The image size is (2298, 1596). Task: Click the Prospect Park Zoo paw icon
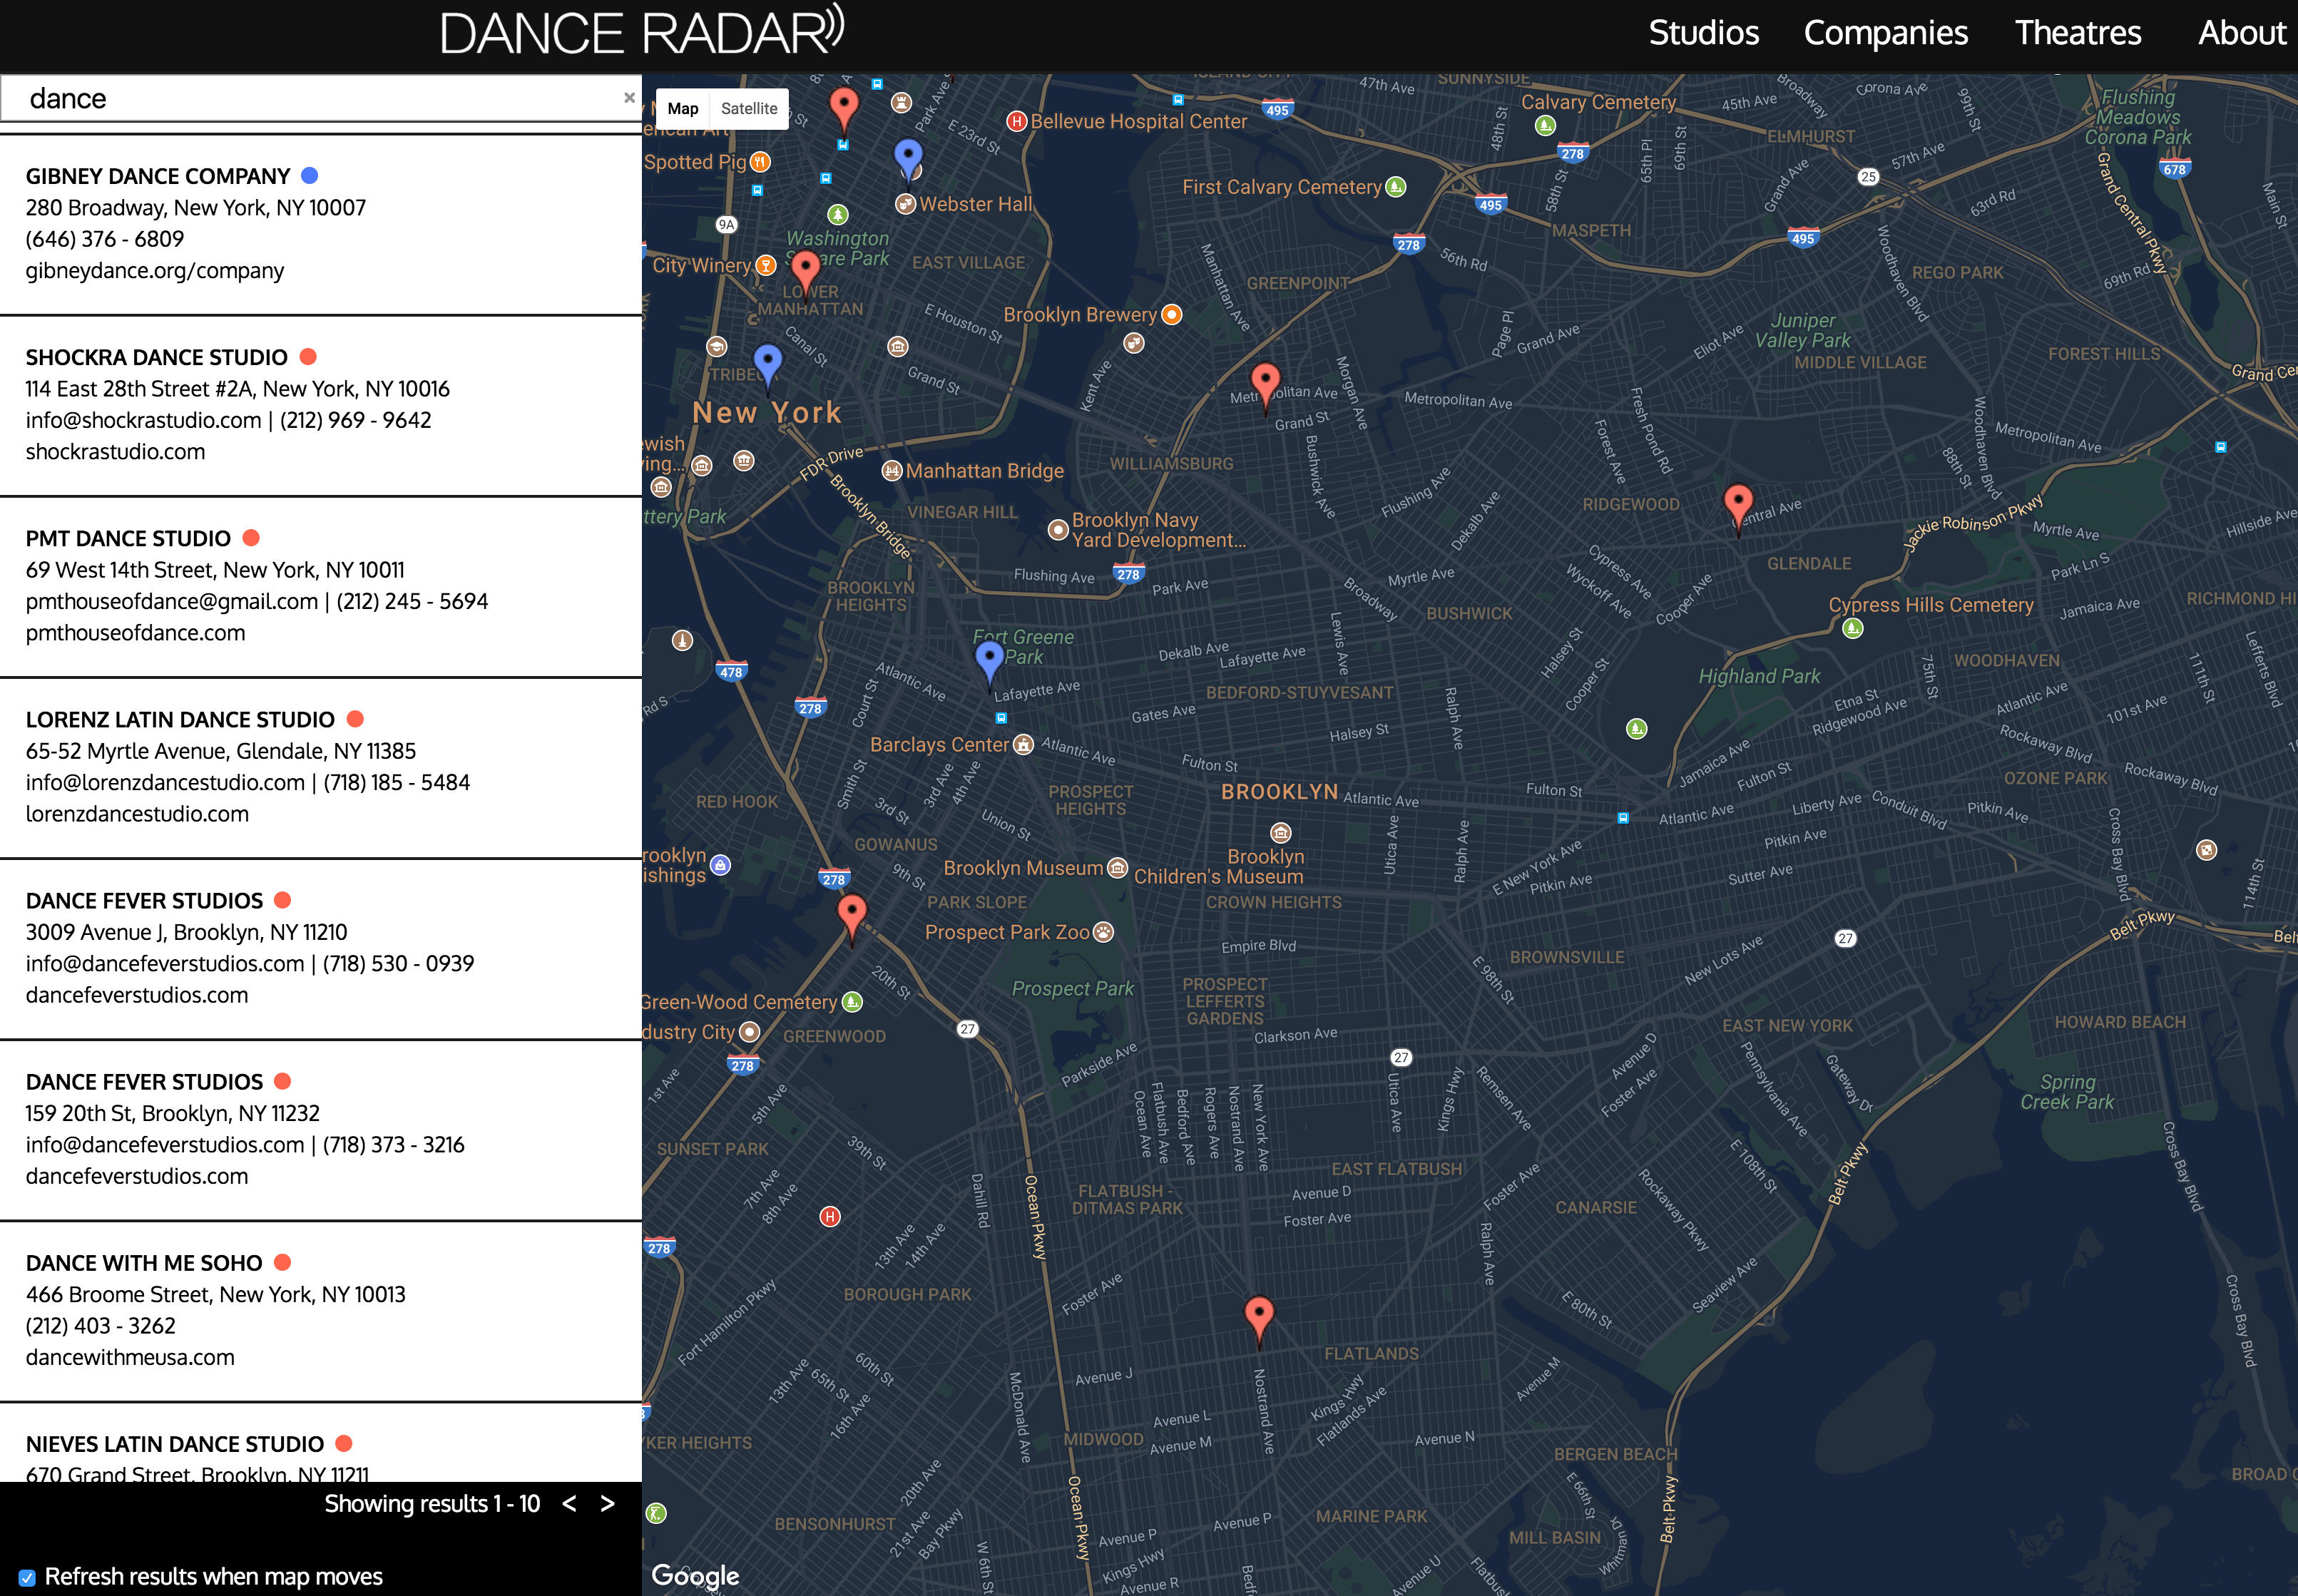click(1103, 932)
